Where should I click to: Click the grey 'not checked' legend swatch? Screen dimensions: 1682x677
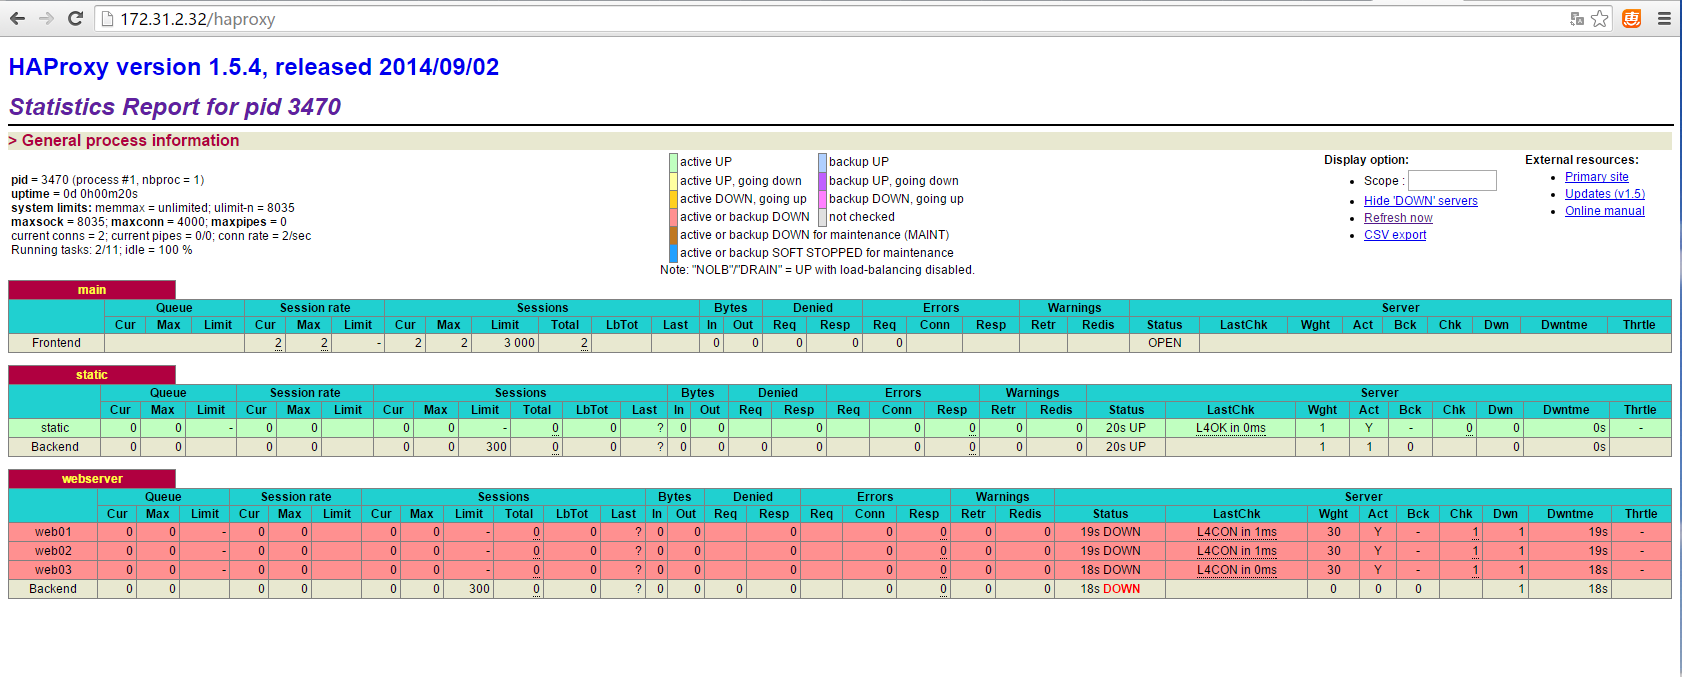point(822,217)
